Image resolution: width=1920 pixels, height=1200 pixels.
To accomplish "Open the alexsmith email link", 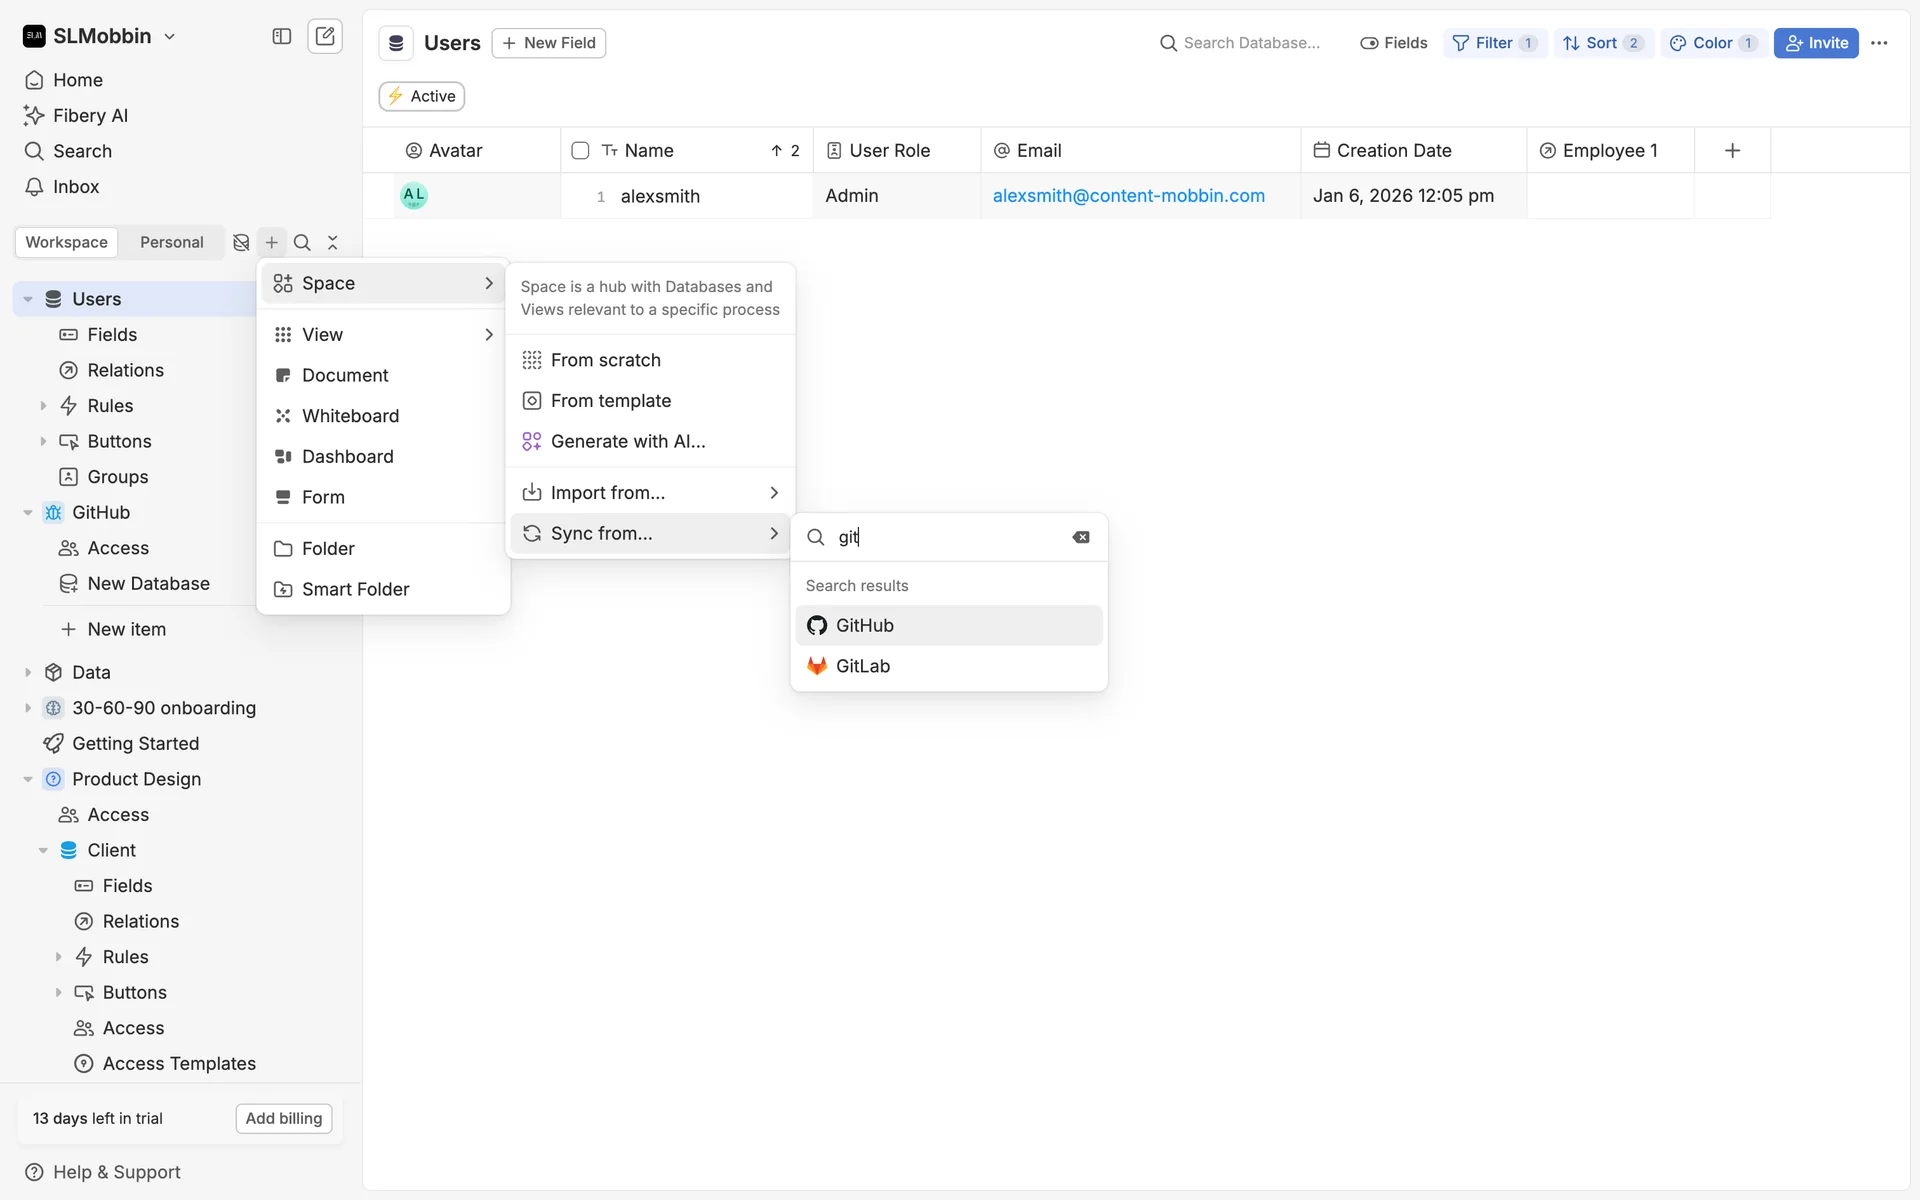I will click(1128, 196).
